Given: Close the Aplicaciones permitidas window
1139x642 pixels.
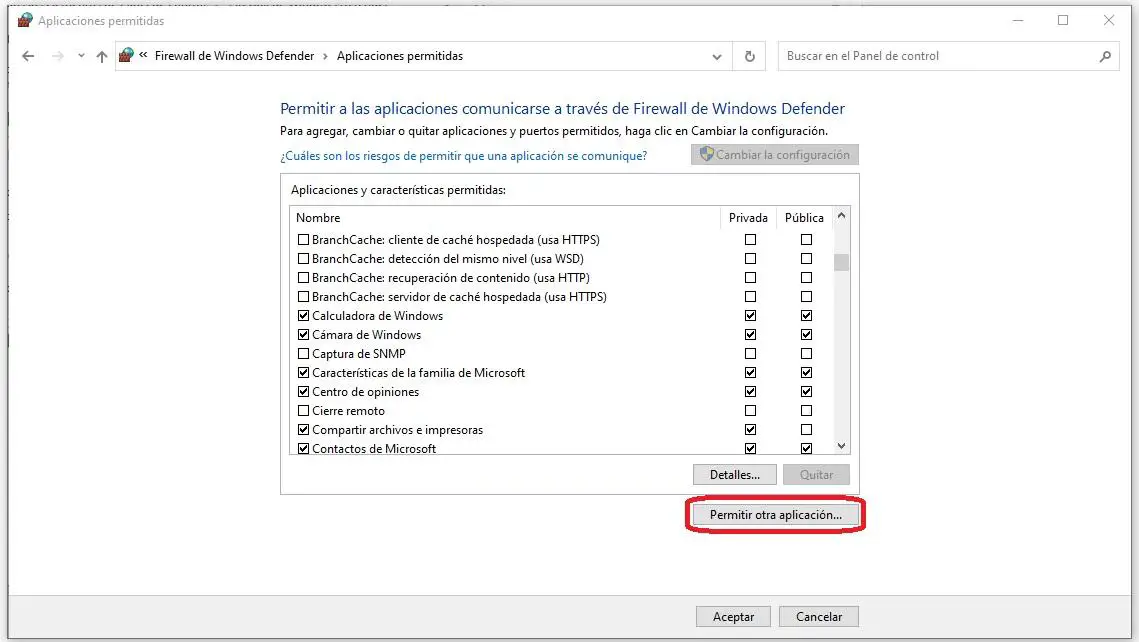Looking at the screenshot, I should (x=1108, y=20).
